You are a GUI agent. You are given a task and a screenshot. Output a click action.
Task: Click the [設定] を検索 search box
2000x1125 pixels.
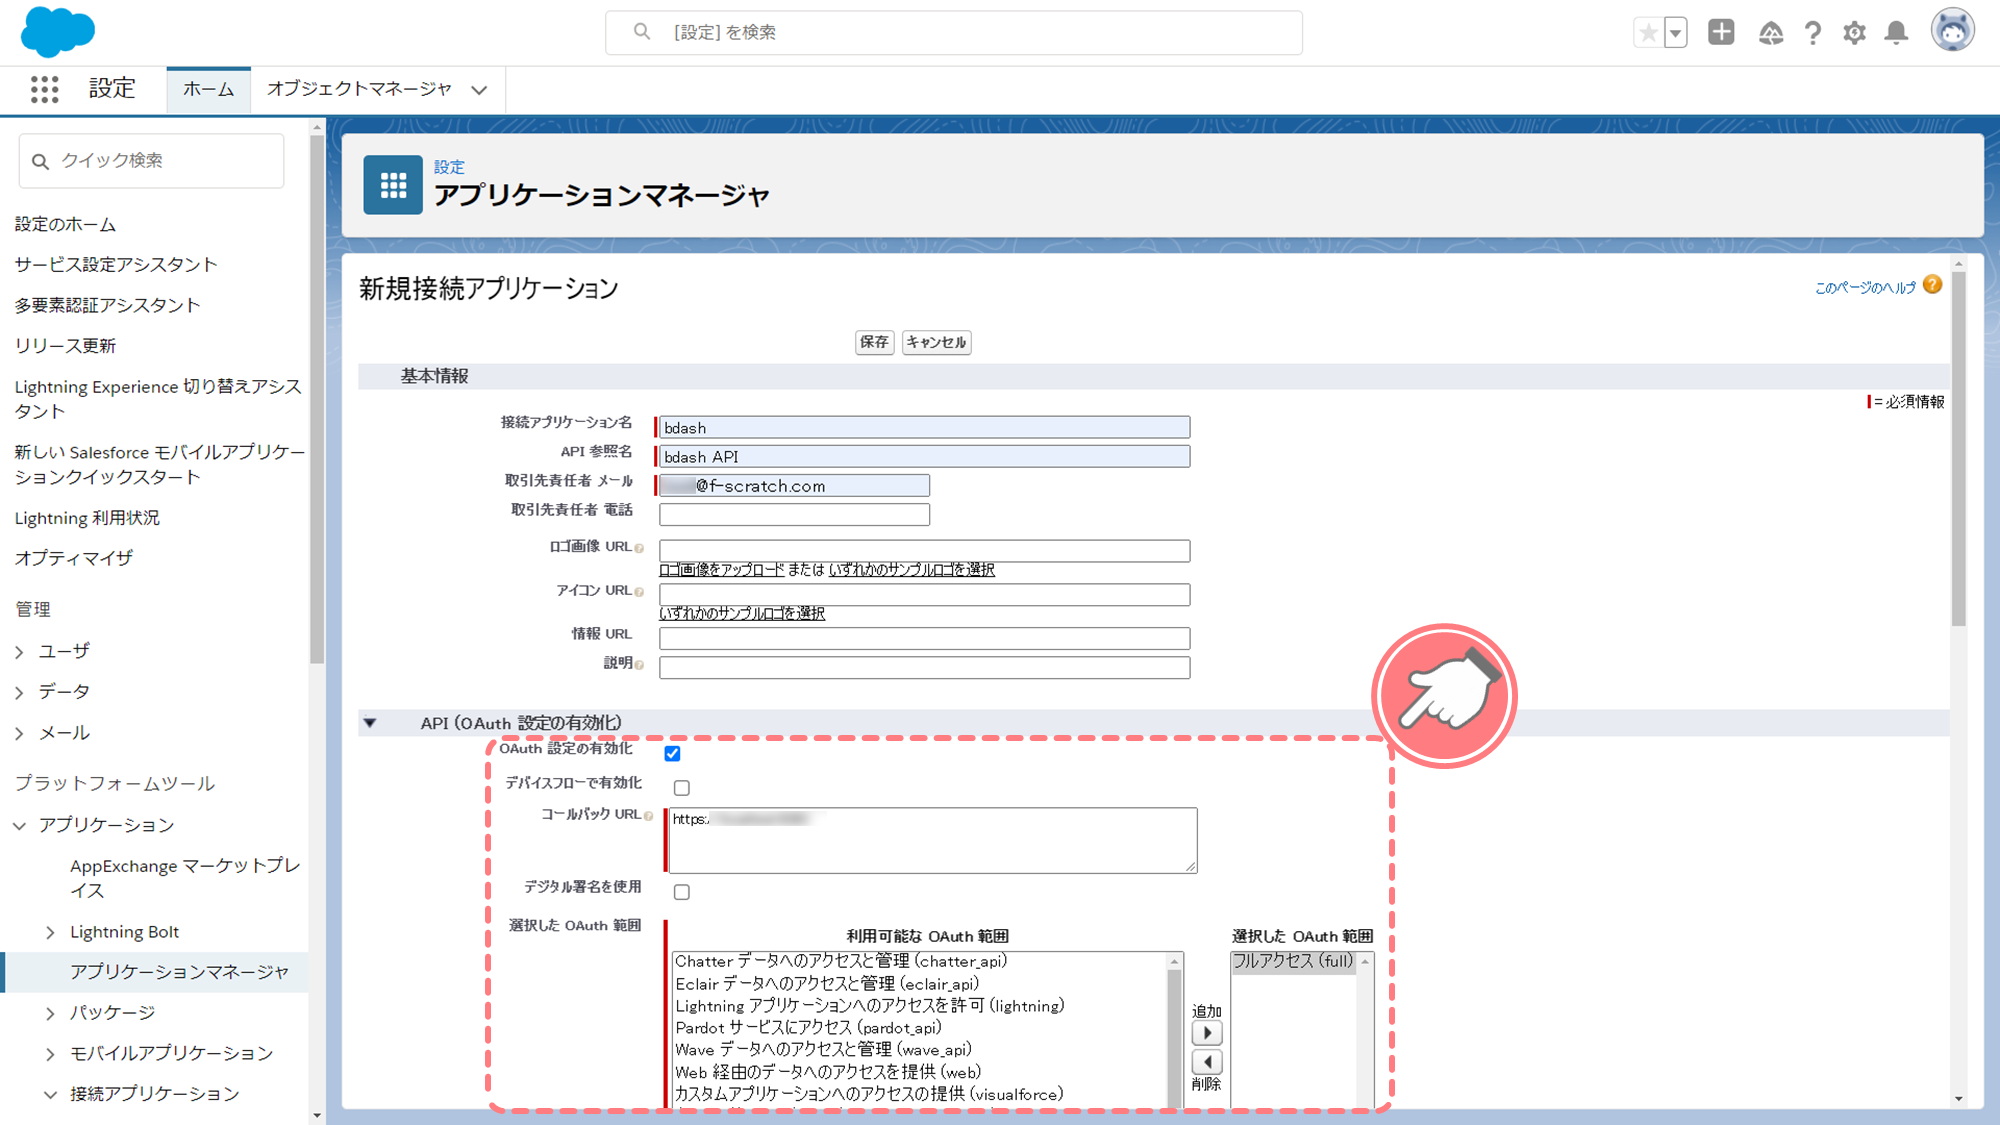pos(954,33)
